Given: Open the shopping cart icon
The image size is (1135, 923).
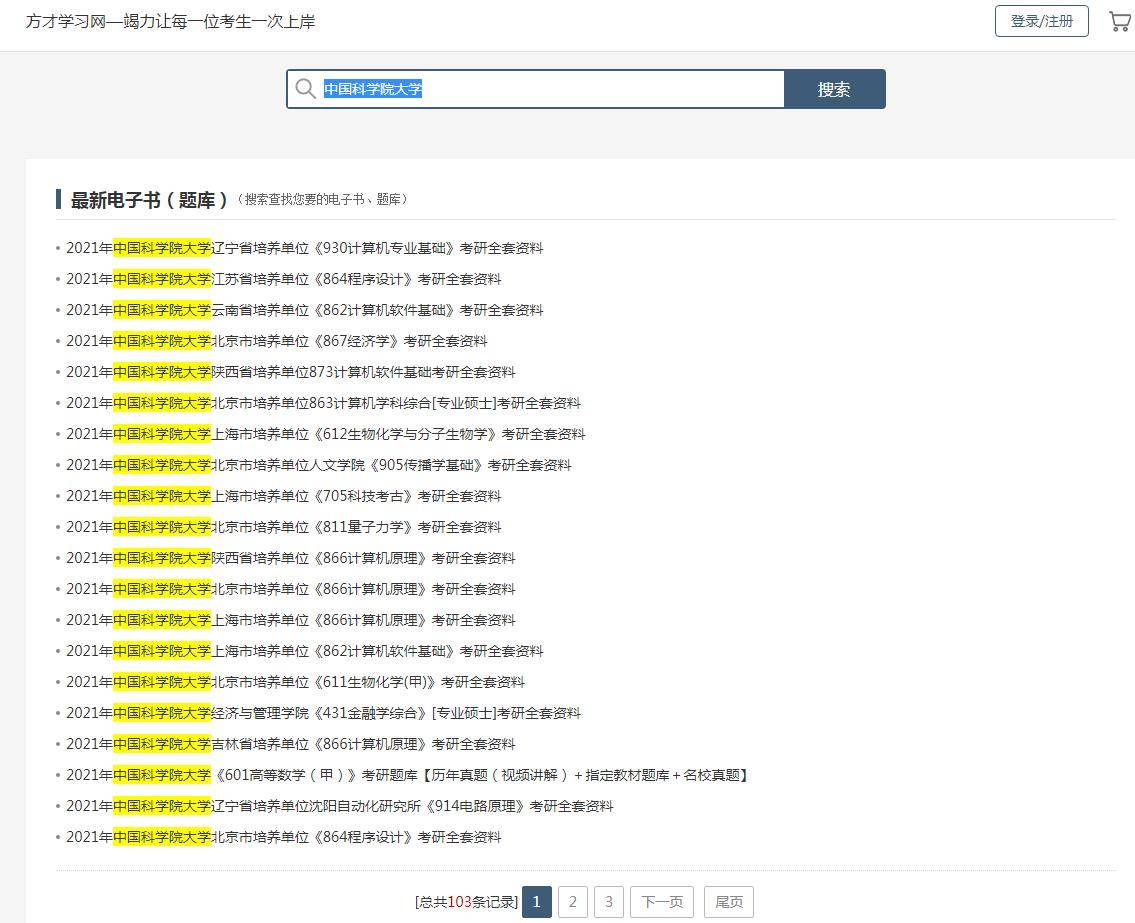Looking at the screenshot, I should point(1120,21).
